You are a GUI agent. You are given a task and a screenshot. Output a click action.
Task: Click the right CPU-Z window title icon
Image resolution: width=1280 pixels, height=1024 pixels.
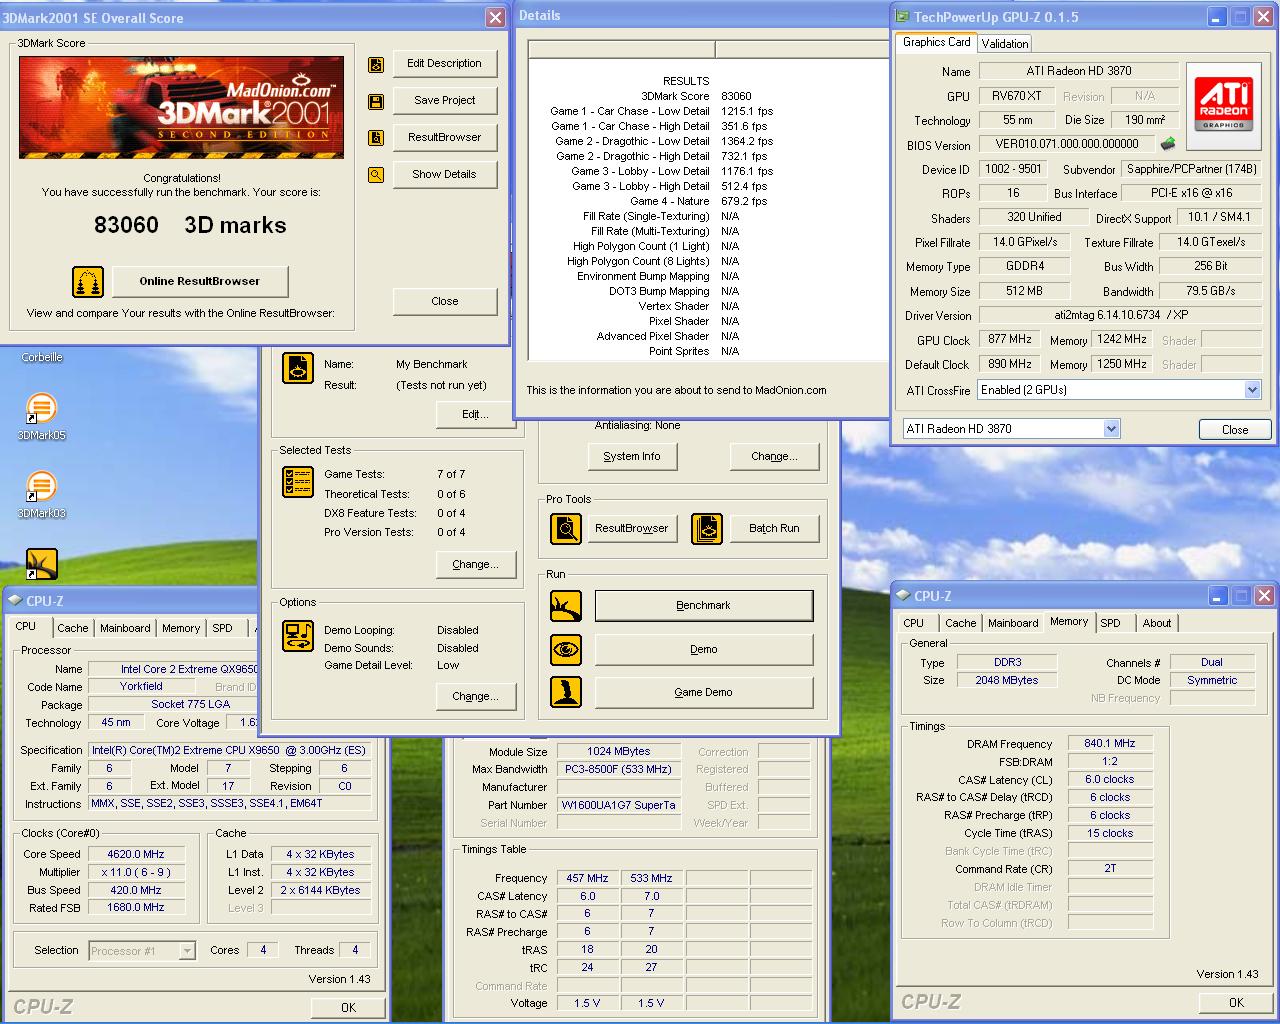(x=902, y=596)
